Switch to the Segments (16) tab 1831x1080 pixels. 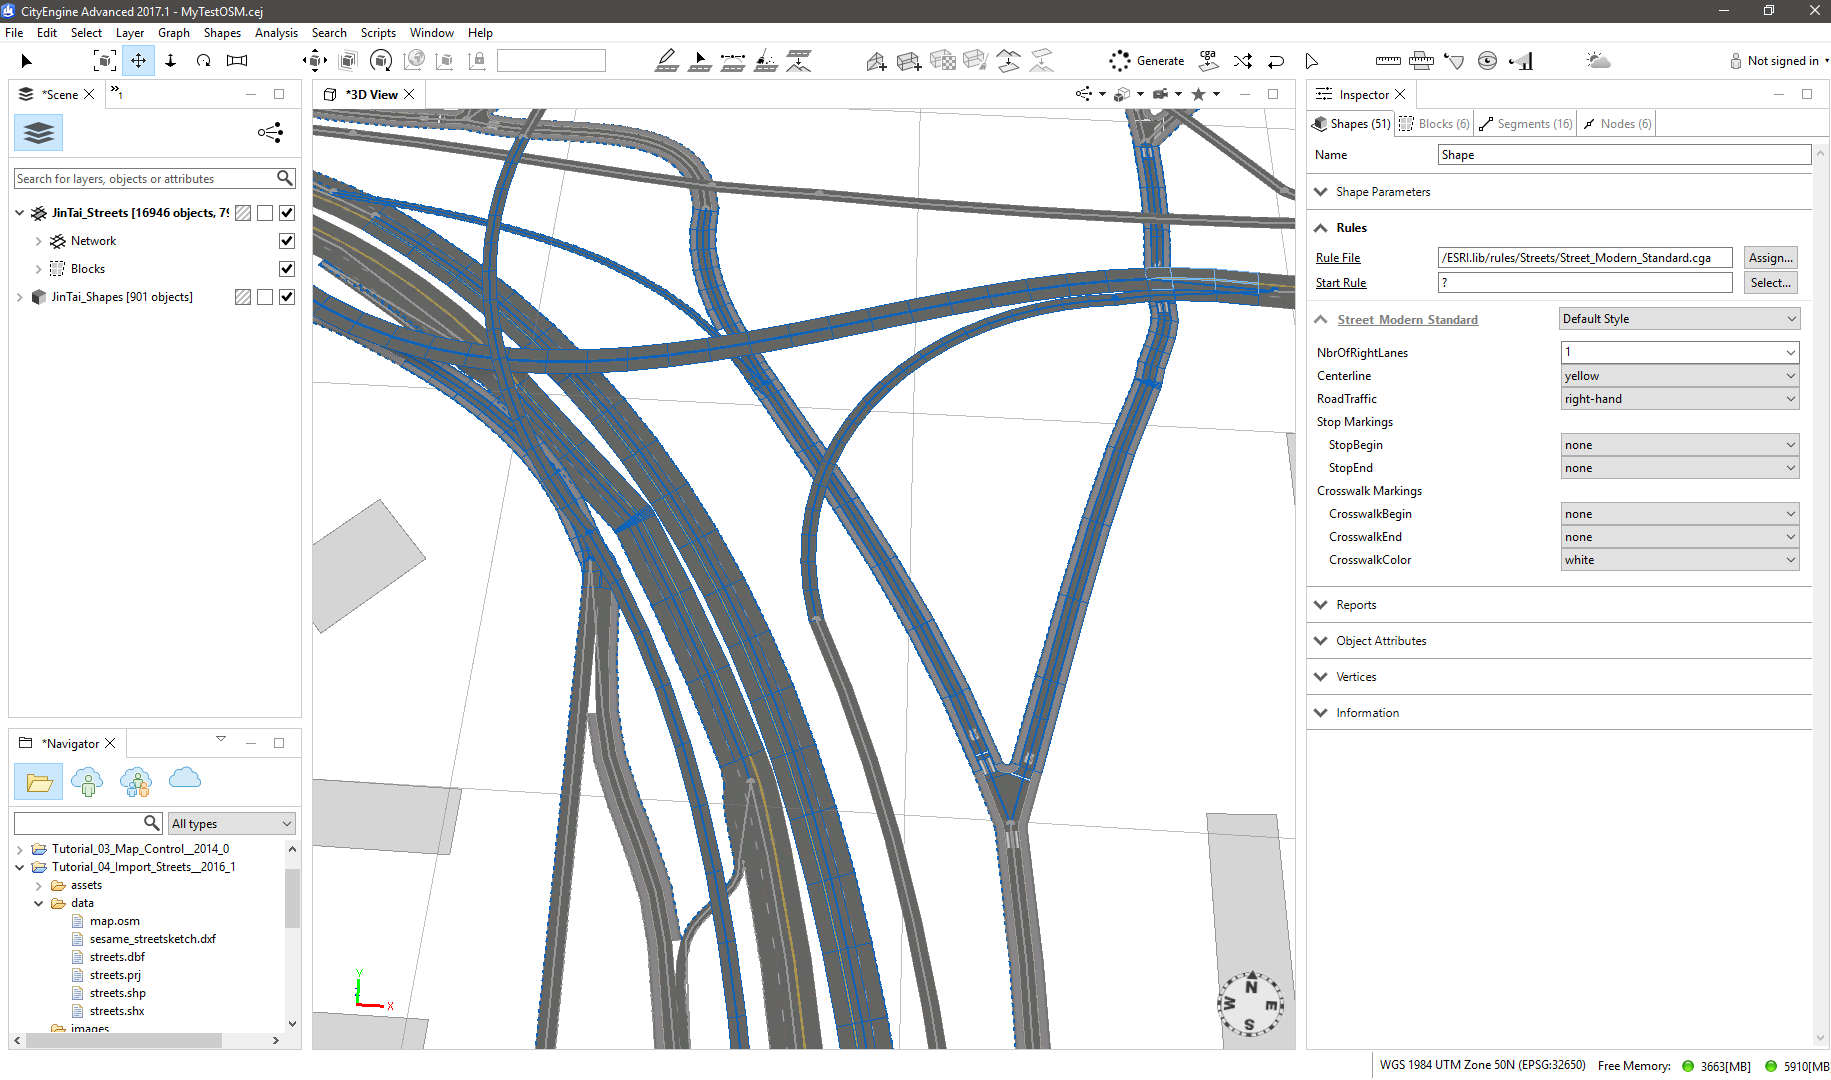1525,124
